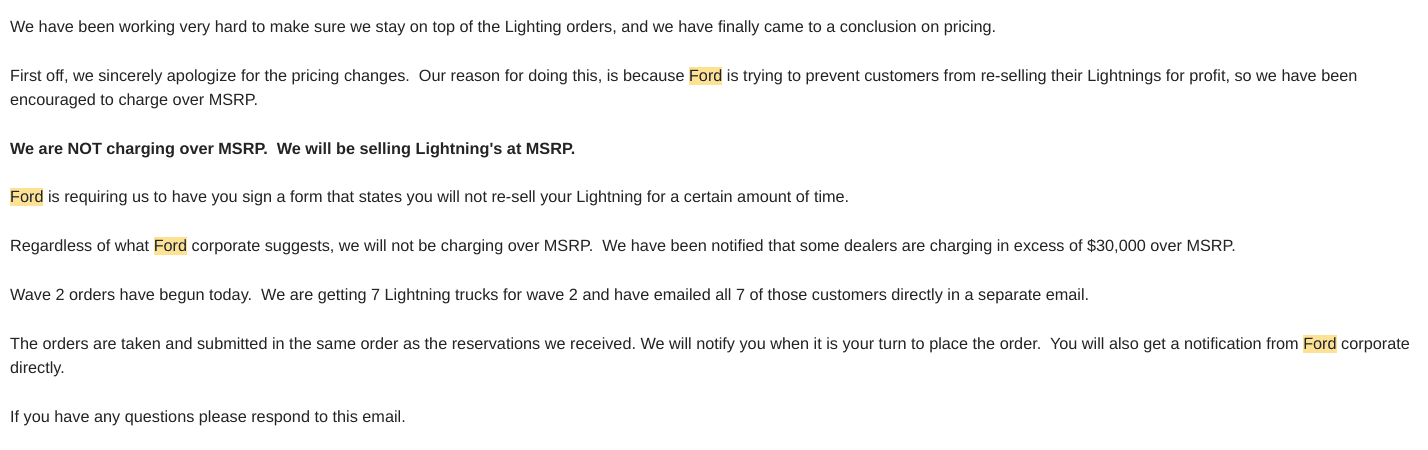Click highlighted "Ford" starting "is requiring us" sentence

26,197
